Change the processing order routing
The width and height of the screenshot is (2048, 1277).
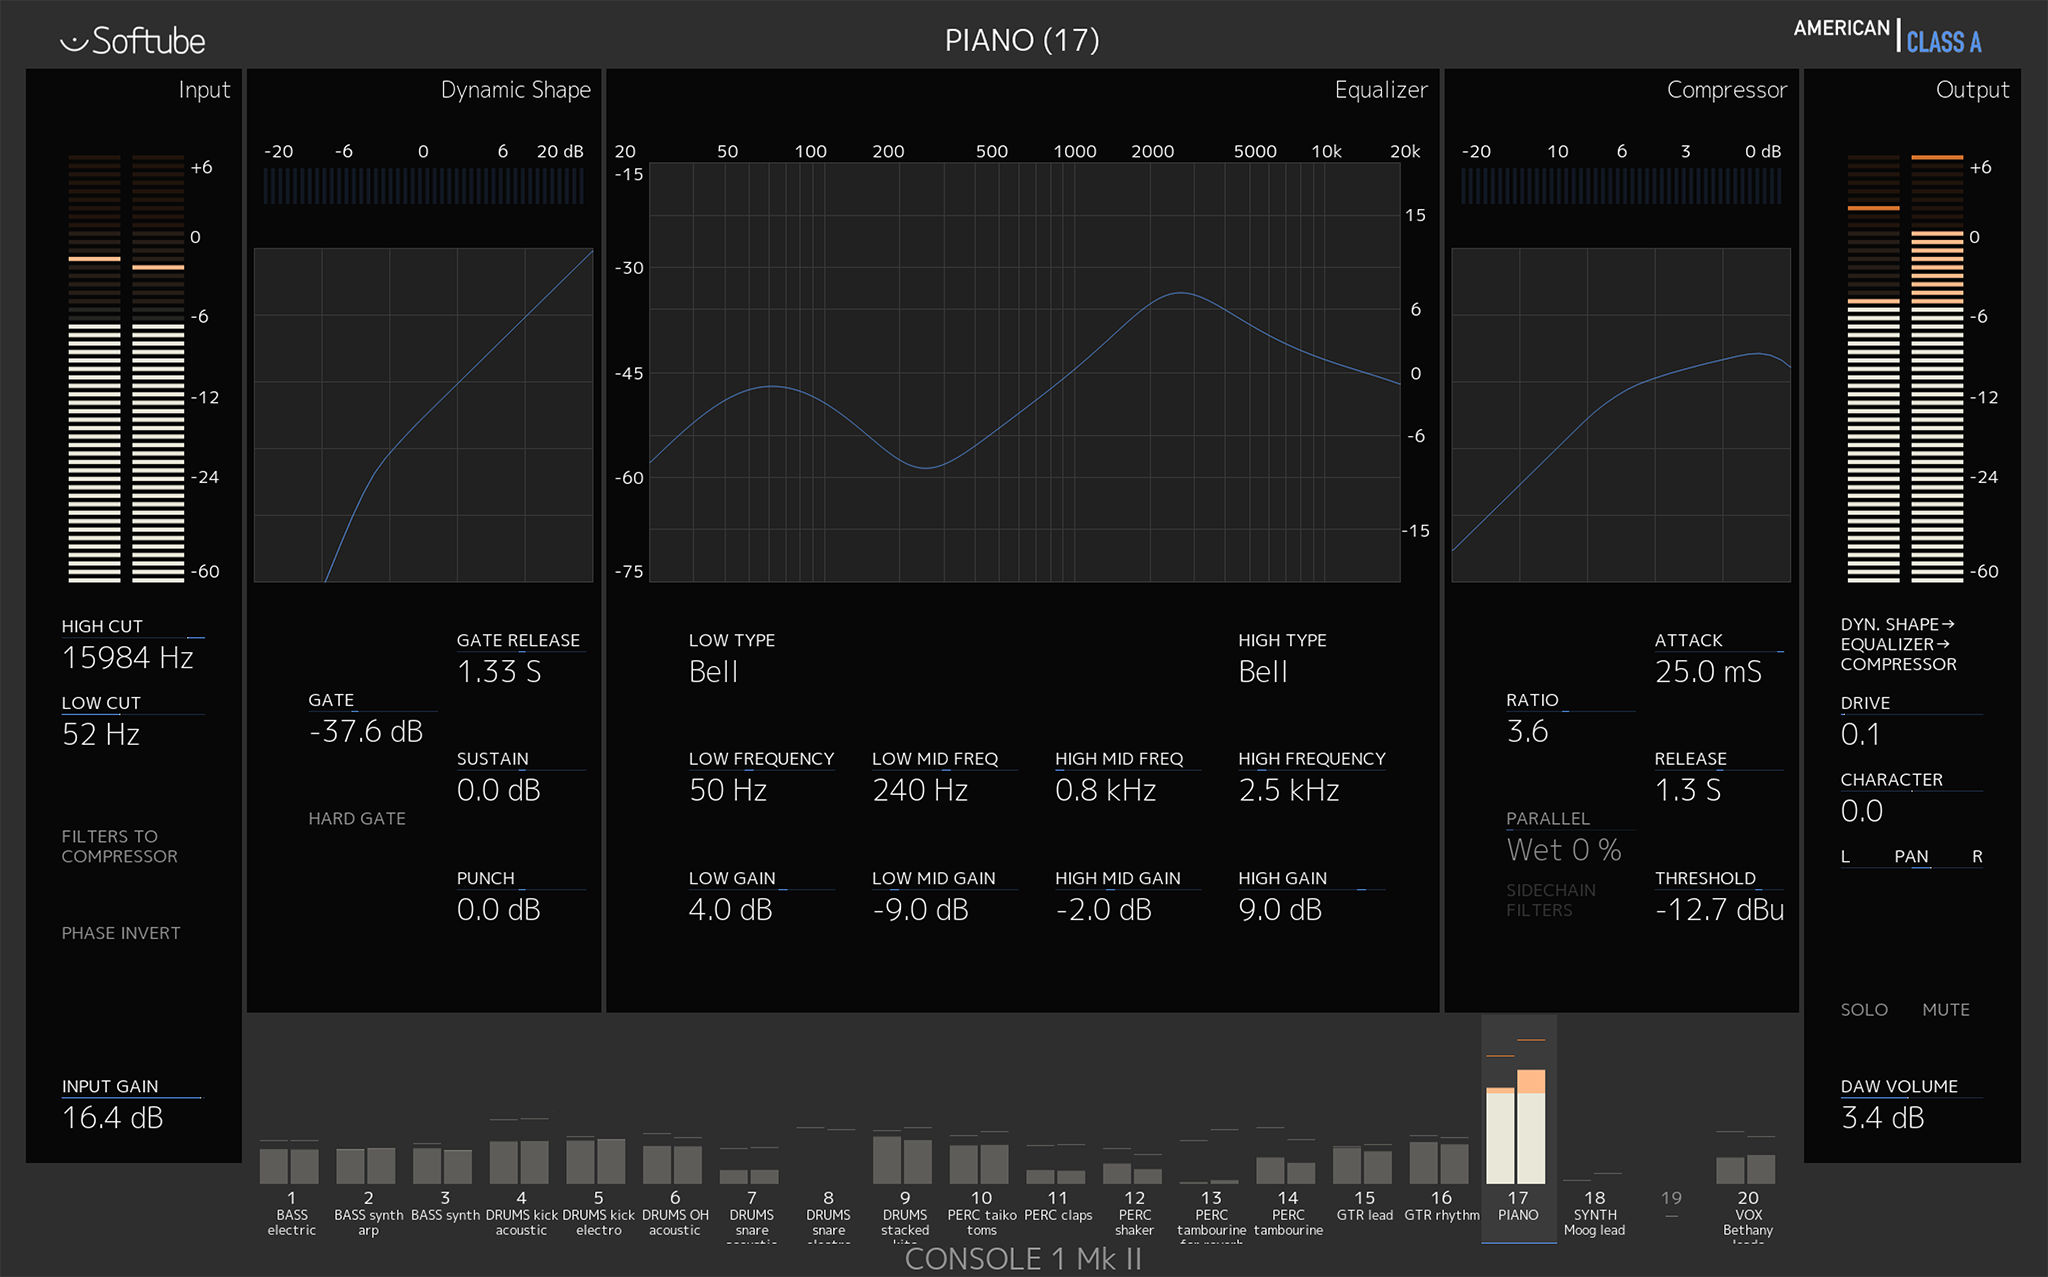1898,644
